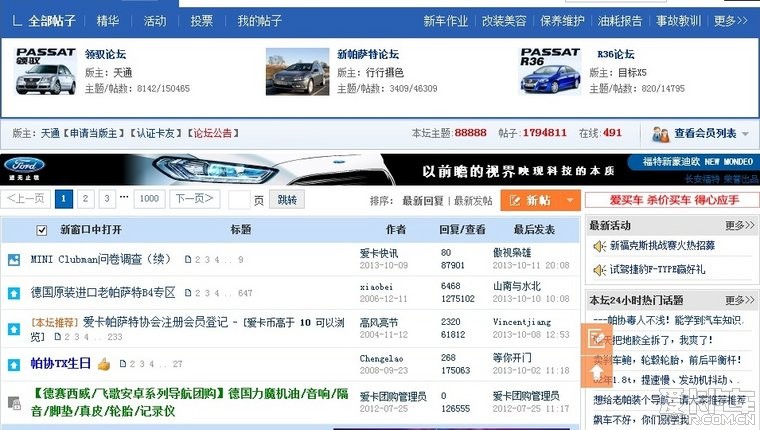
Task: Click 认证卡友 link
Action: pyautogui.click(x=155, y=133)
